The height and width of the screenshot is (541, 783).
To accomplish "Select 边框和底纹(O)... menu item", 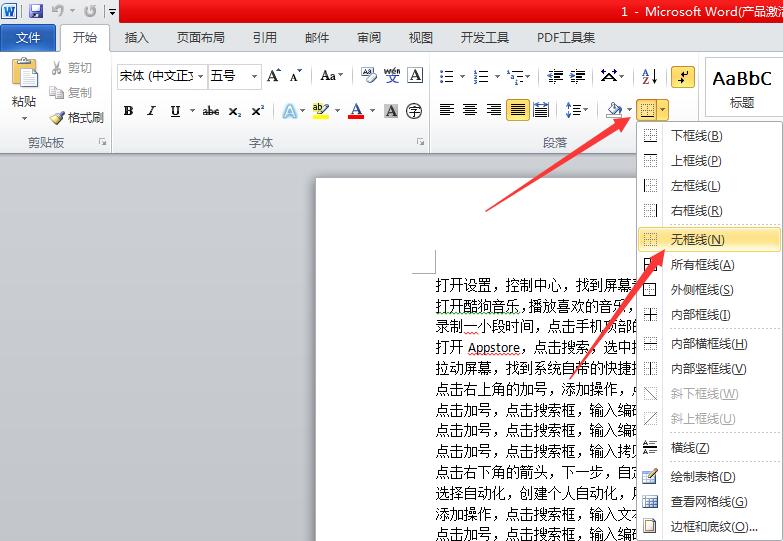I will pos(709,527).
